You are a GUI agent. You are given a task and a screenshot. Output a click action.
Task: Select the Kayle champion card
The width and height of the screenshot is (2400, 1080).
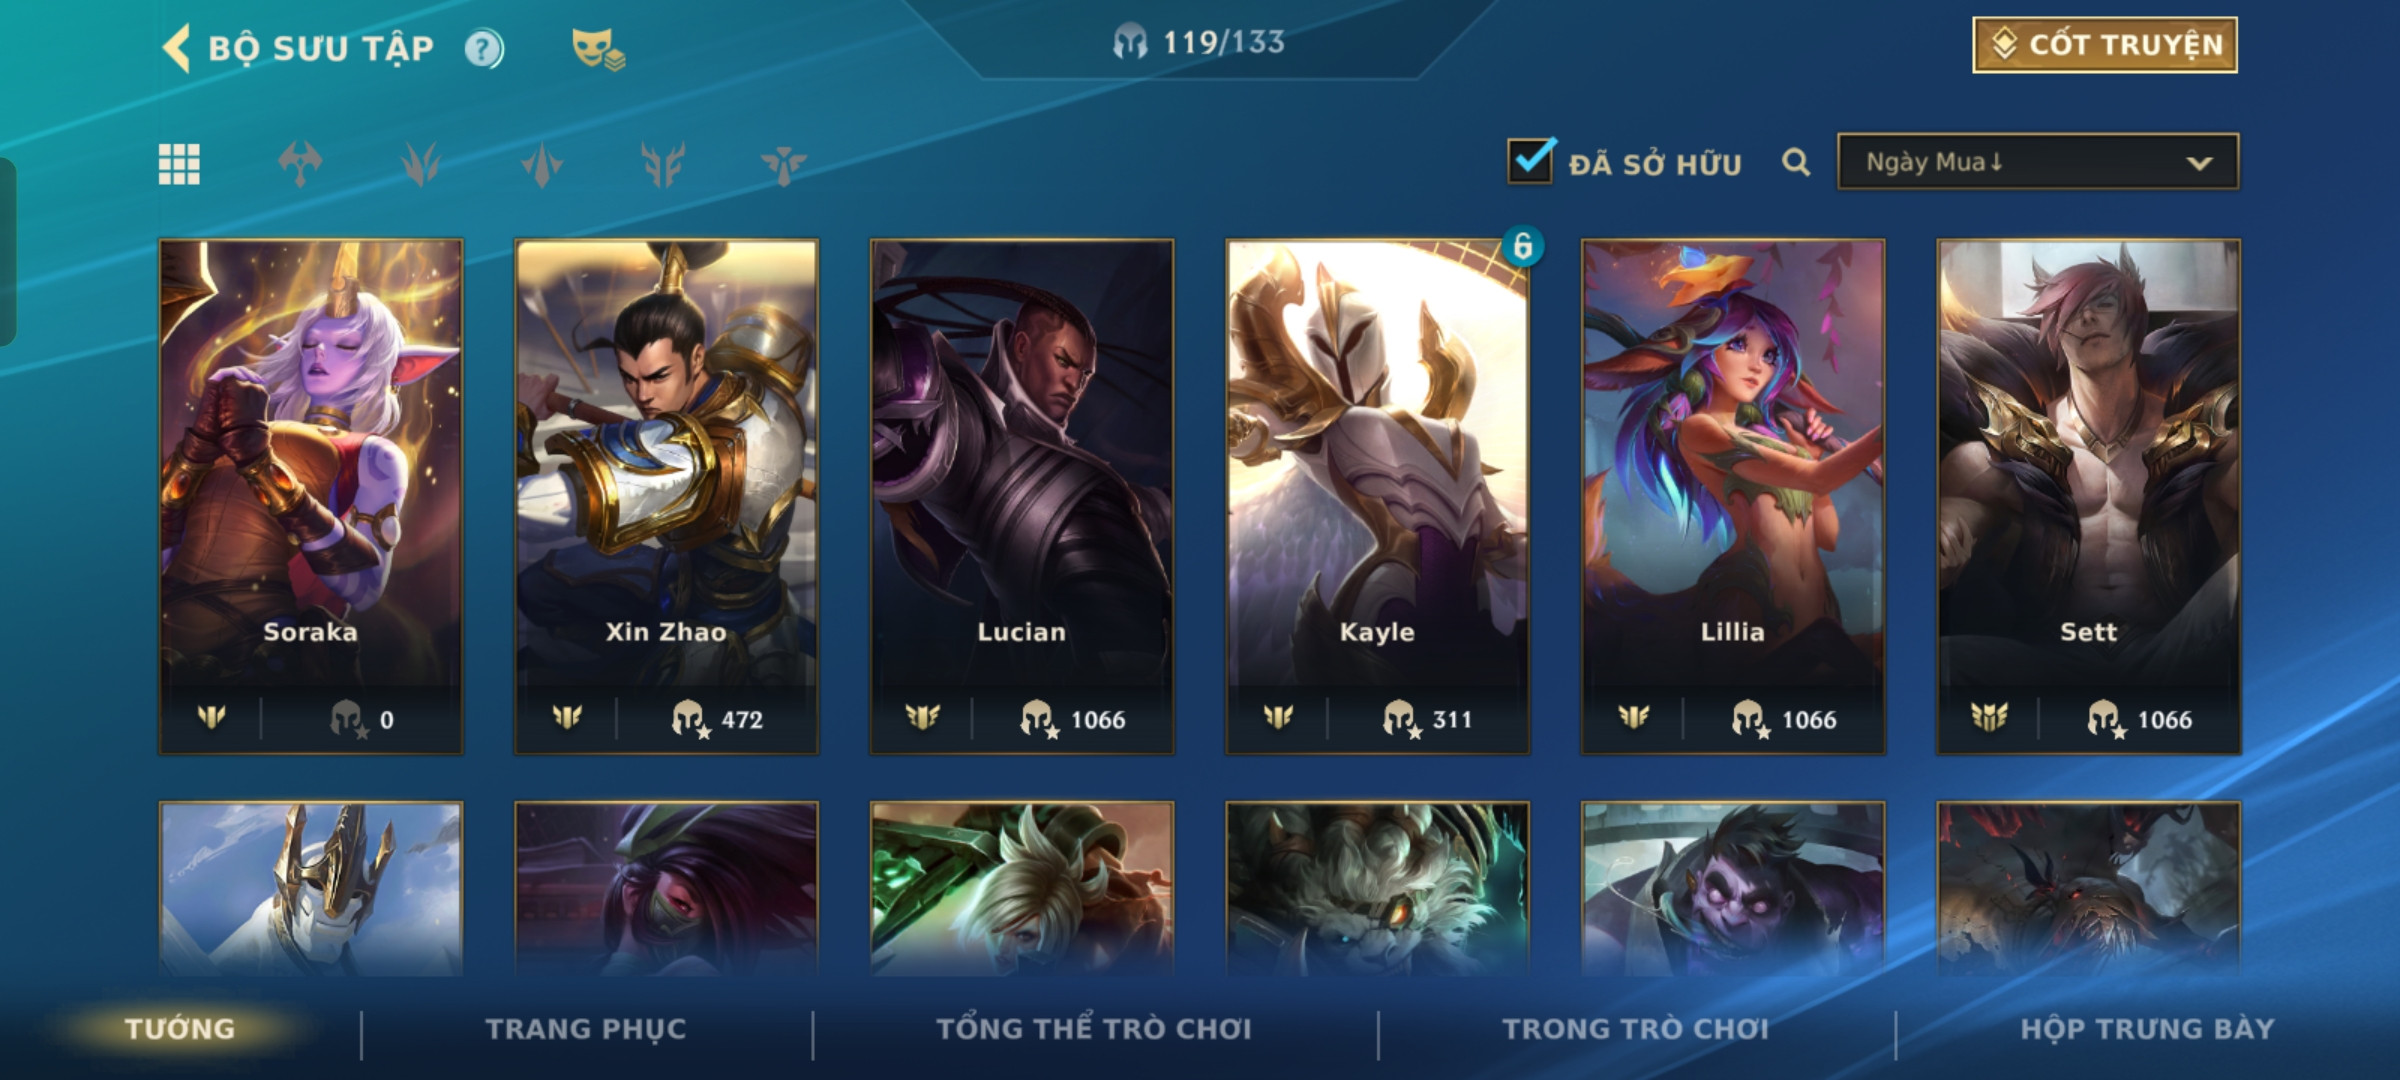click(x=1377, y=496)
